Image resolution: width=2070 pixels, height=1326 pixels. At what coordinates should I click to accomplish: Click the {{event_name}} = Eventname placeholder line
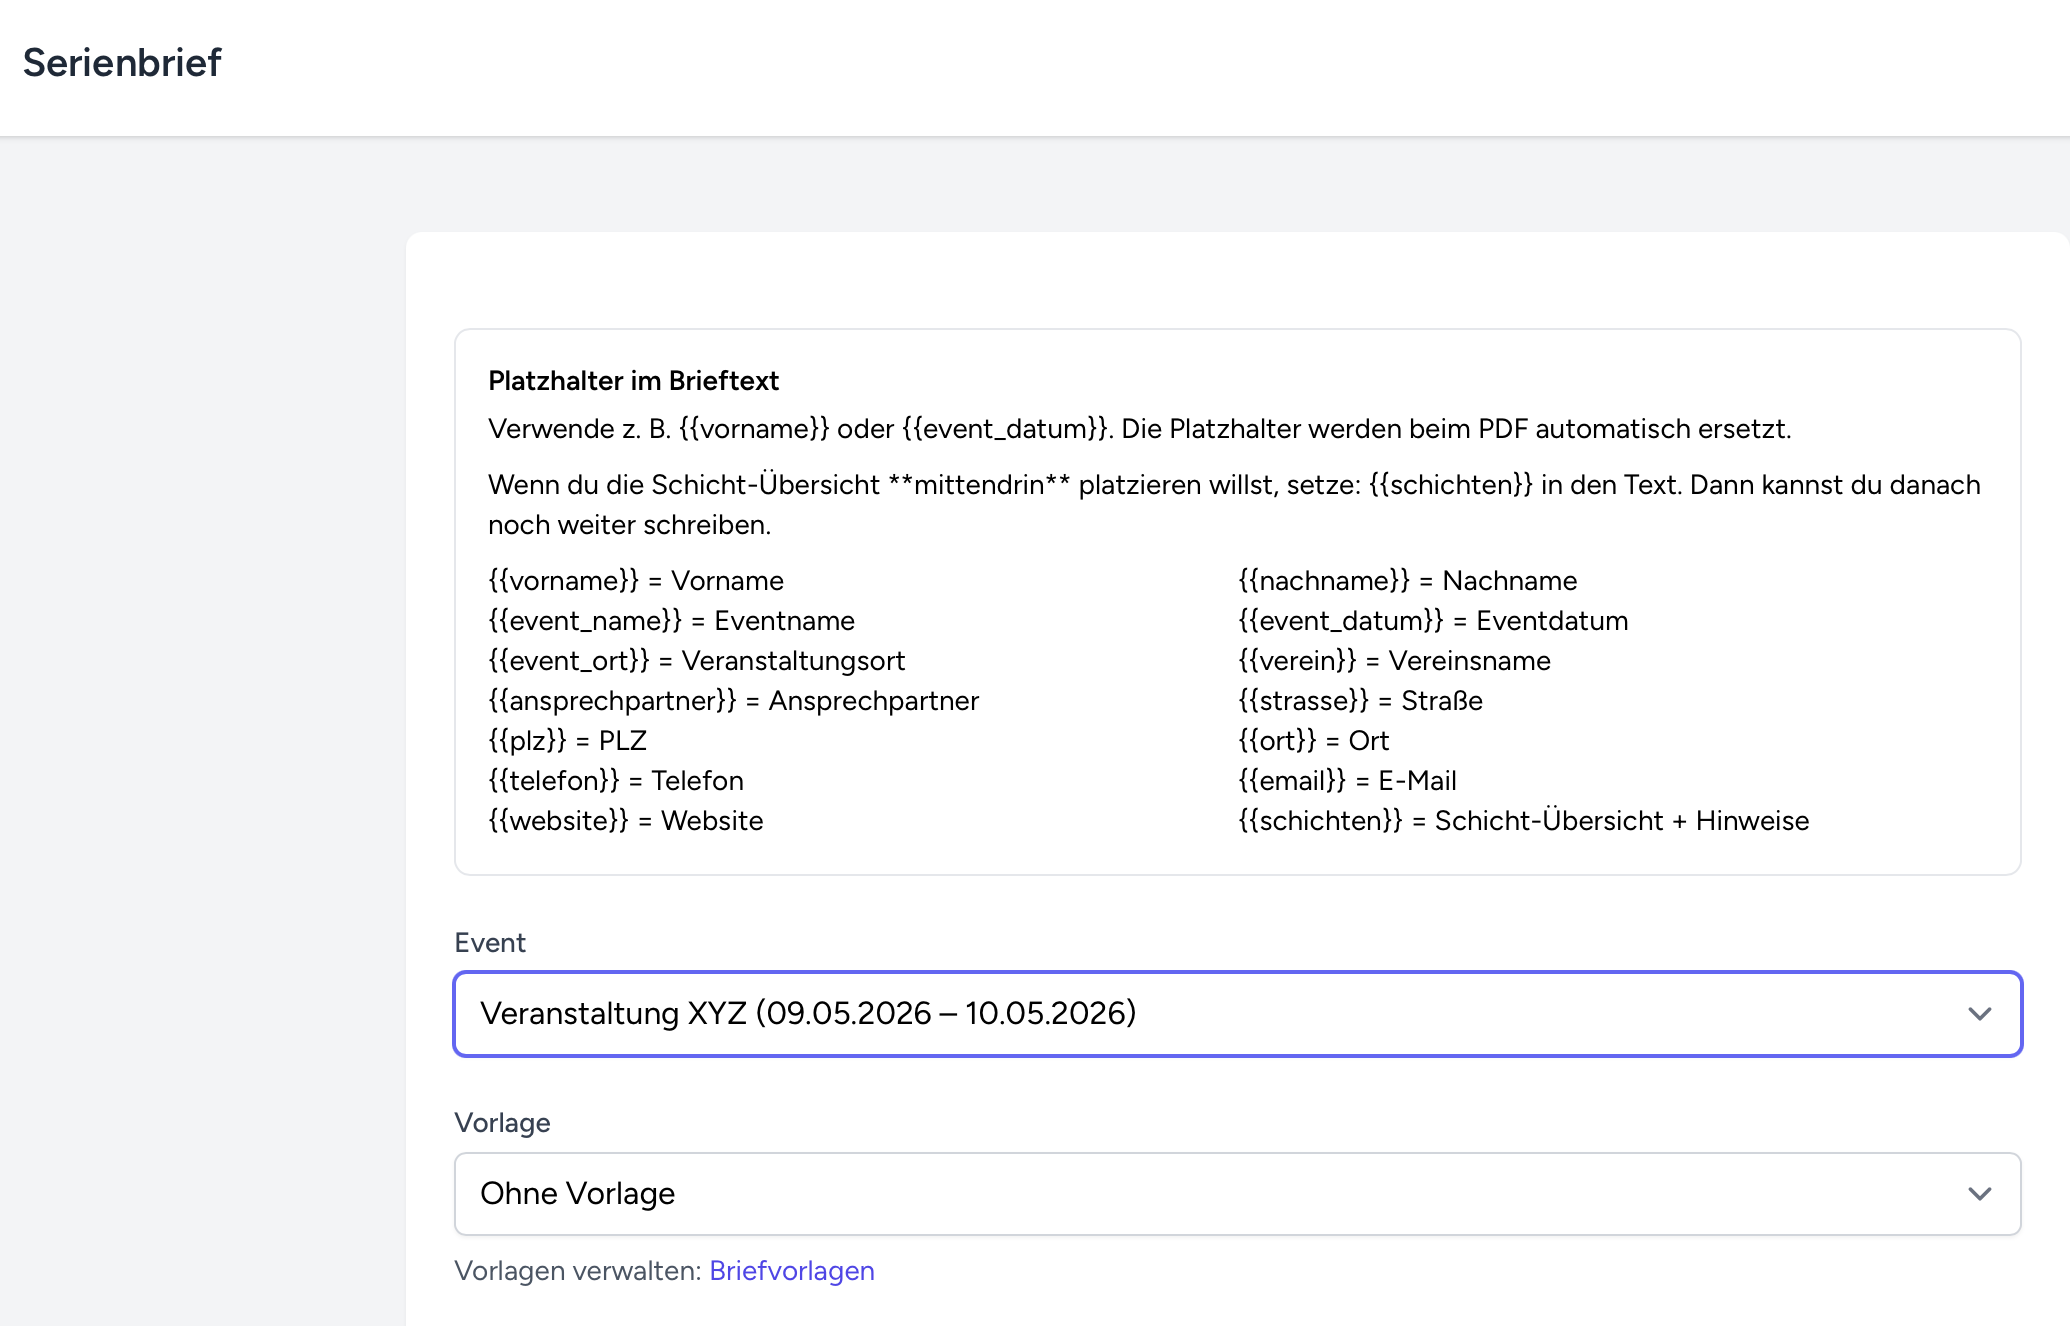click(671, 621)
